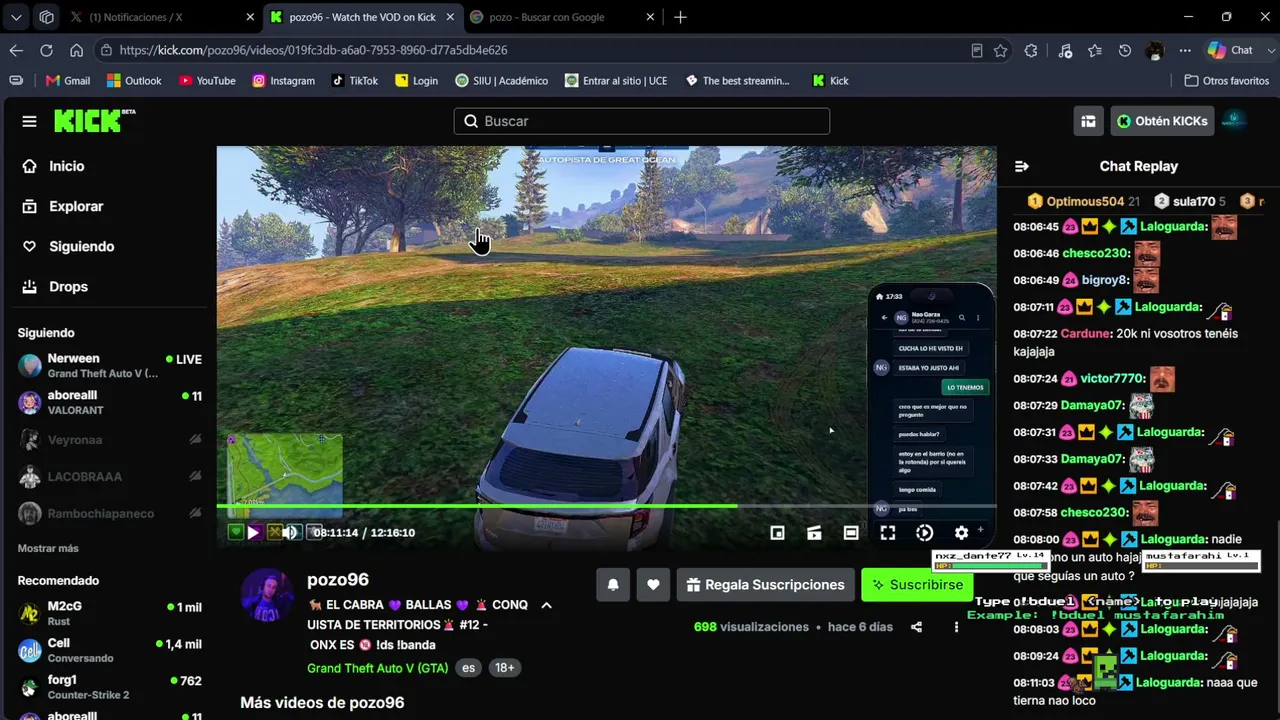
Task: Expand the followed list with Mostrar más
Action: (x=48, y=548)
